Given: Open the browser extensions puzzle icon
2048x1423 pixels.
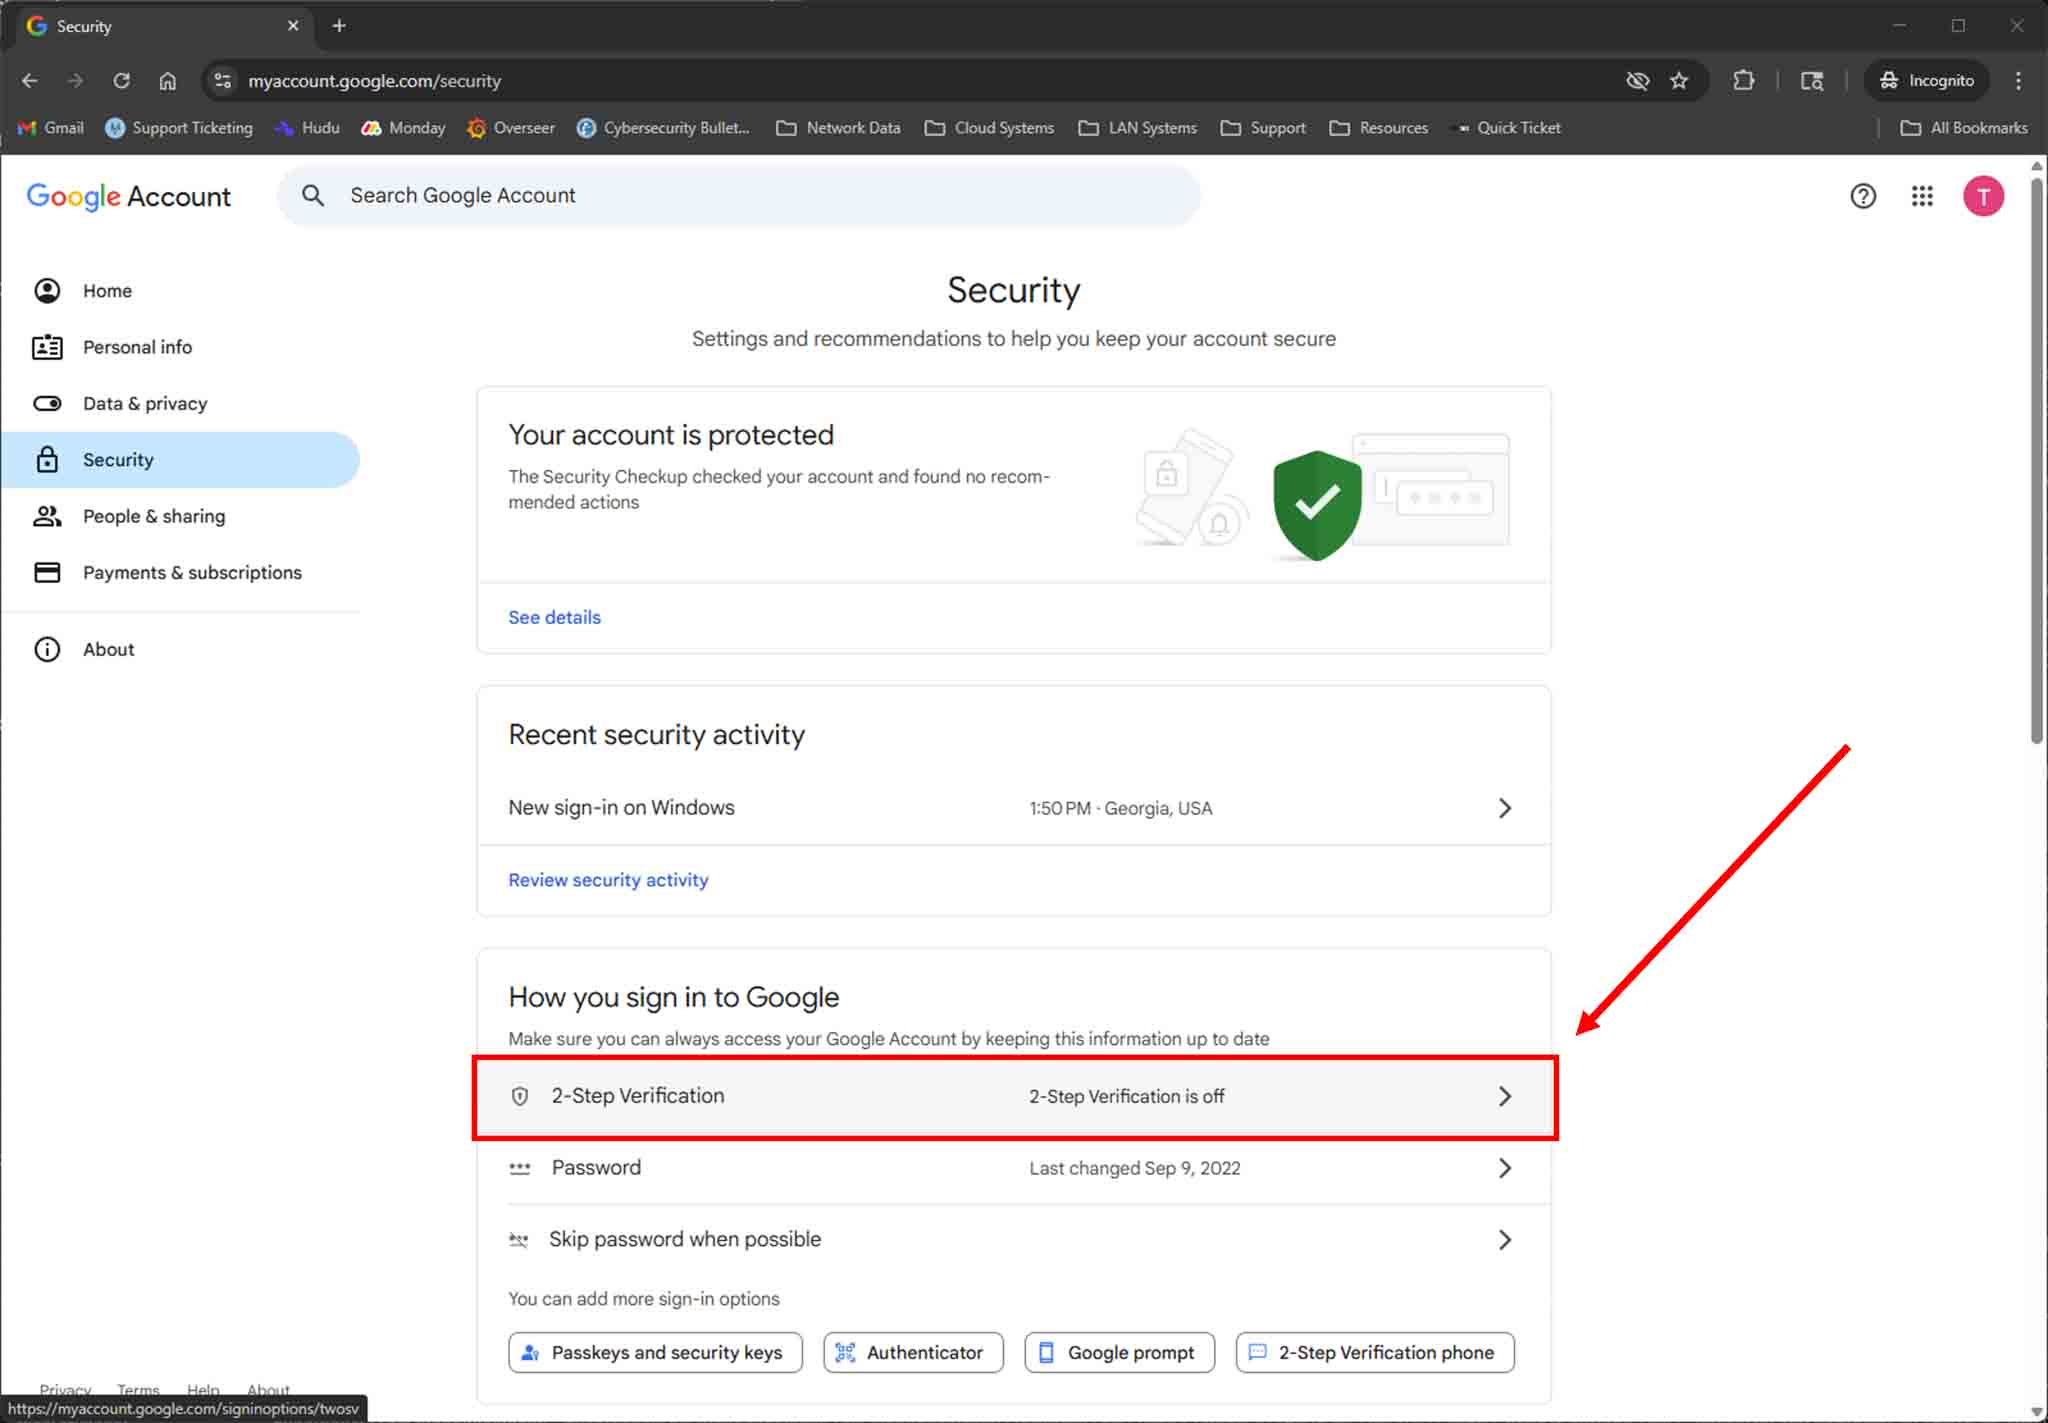Looking at the screenshot, I should [1743, 81].
